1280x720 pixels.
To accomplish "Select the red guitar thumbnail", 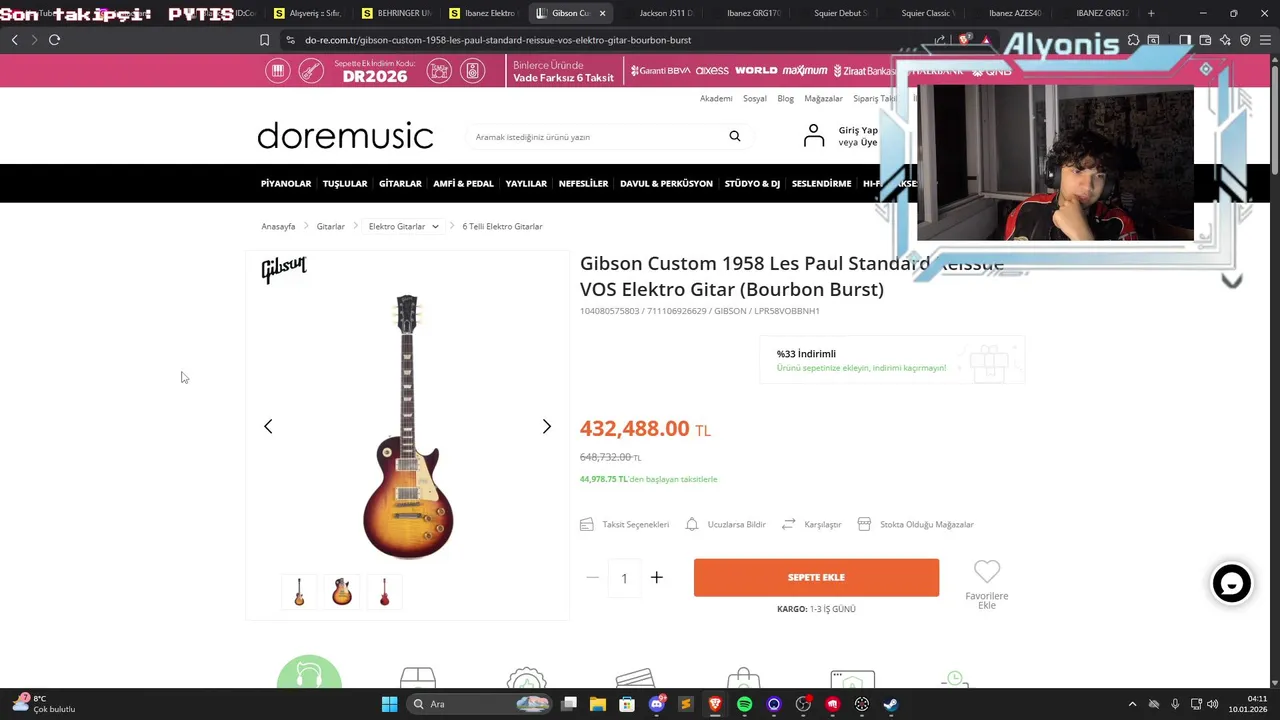I will tap(385, 592).
